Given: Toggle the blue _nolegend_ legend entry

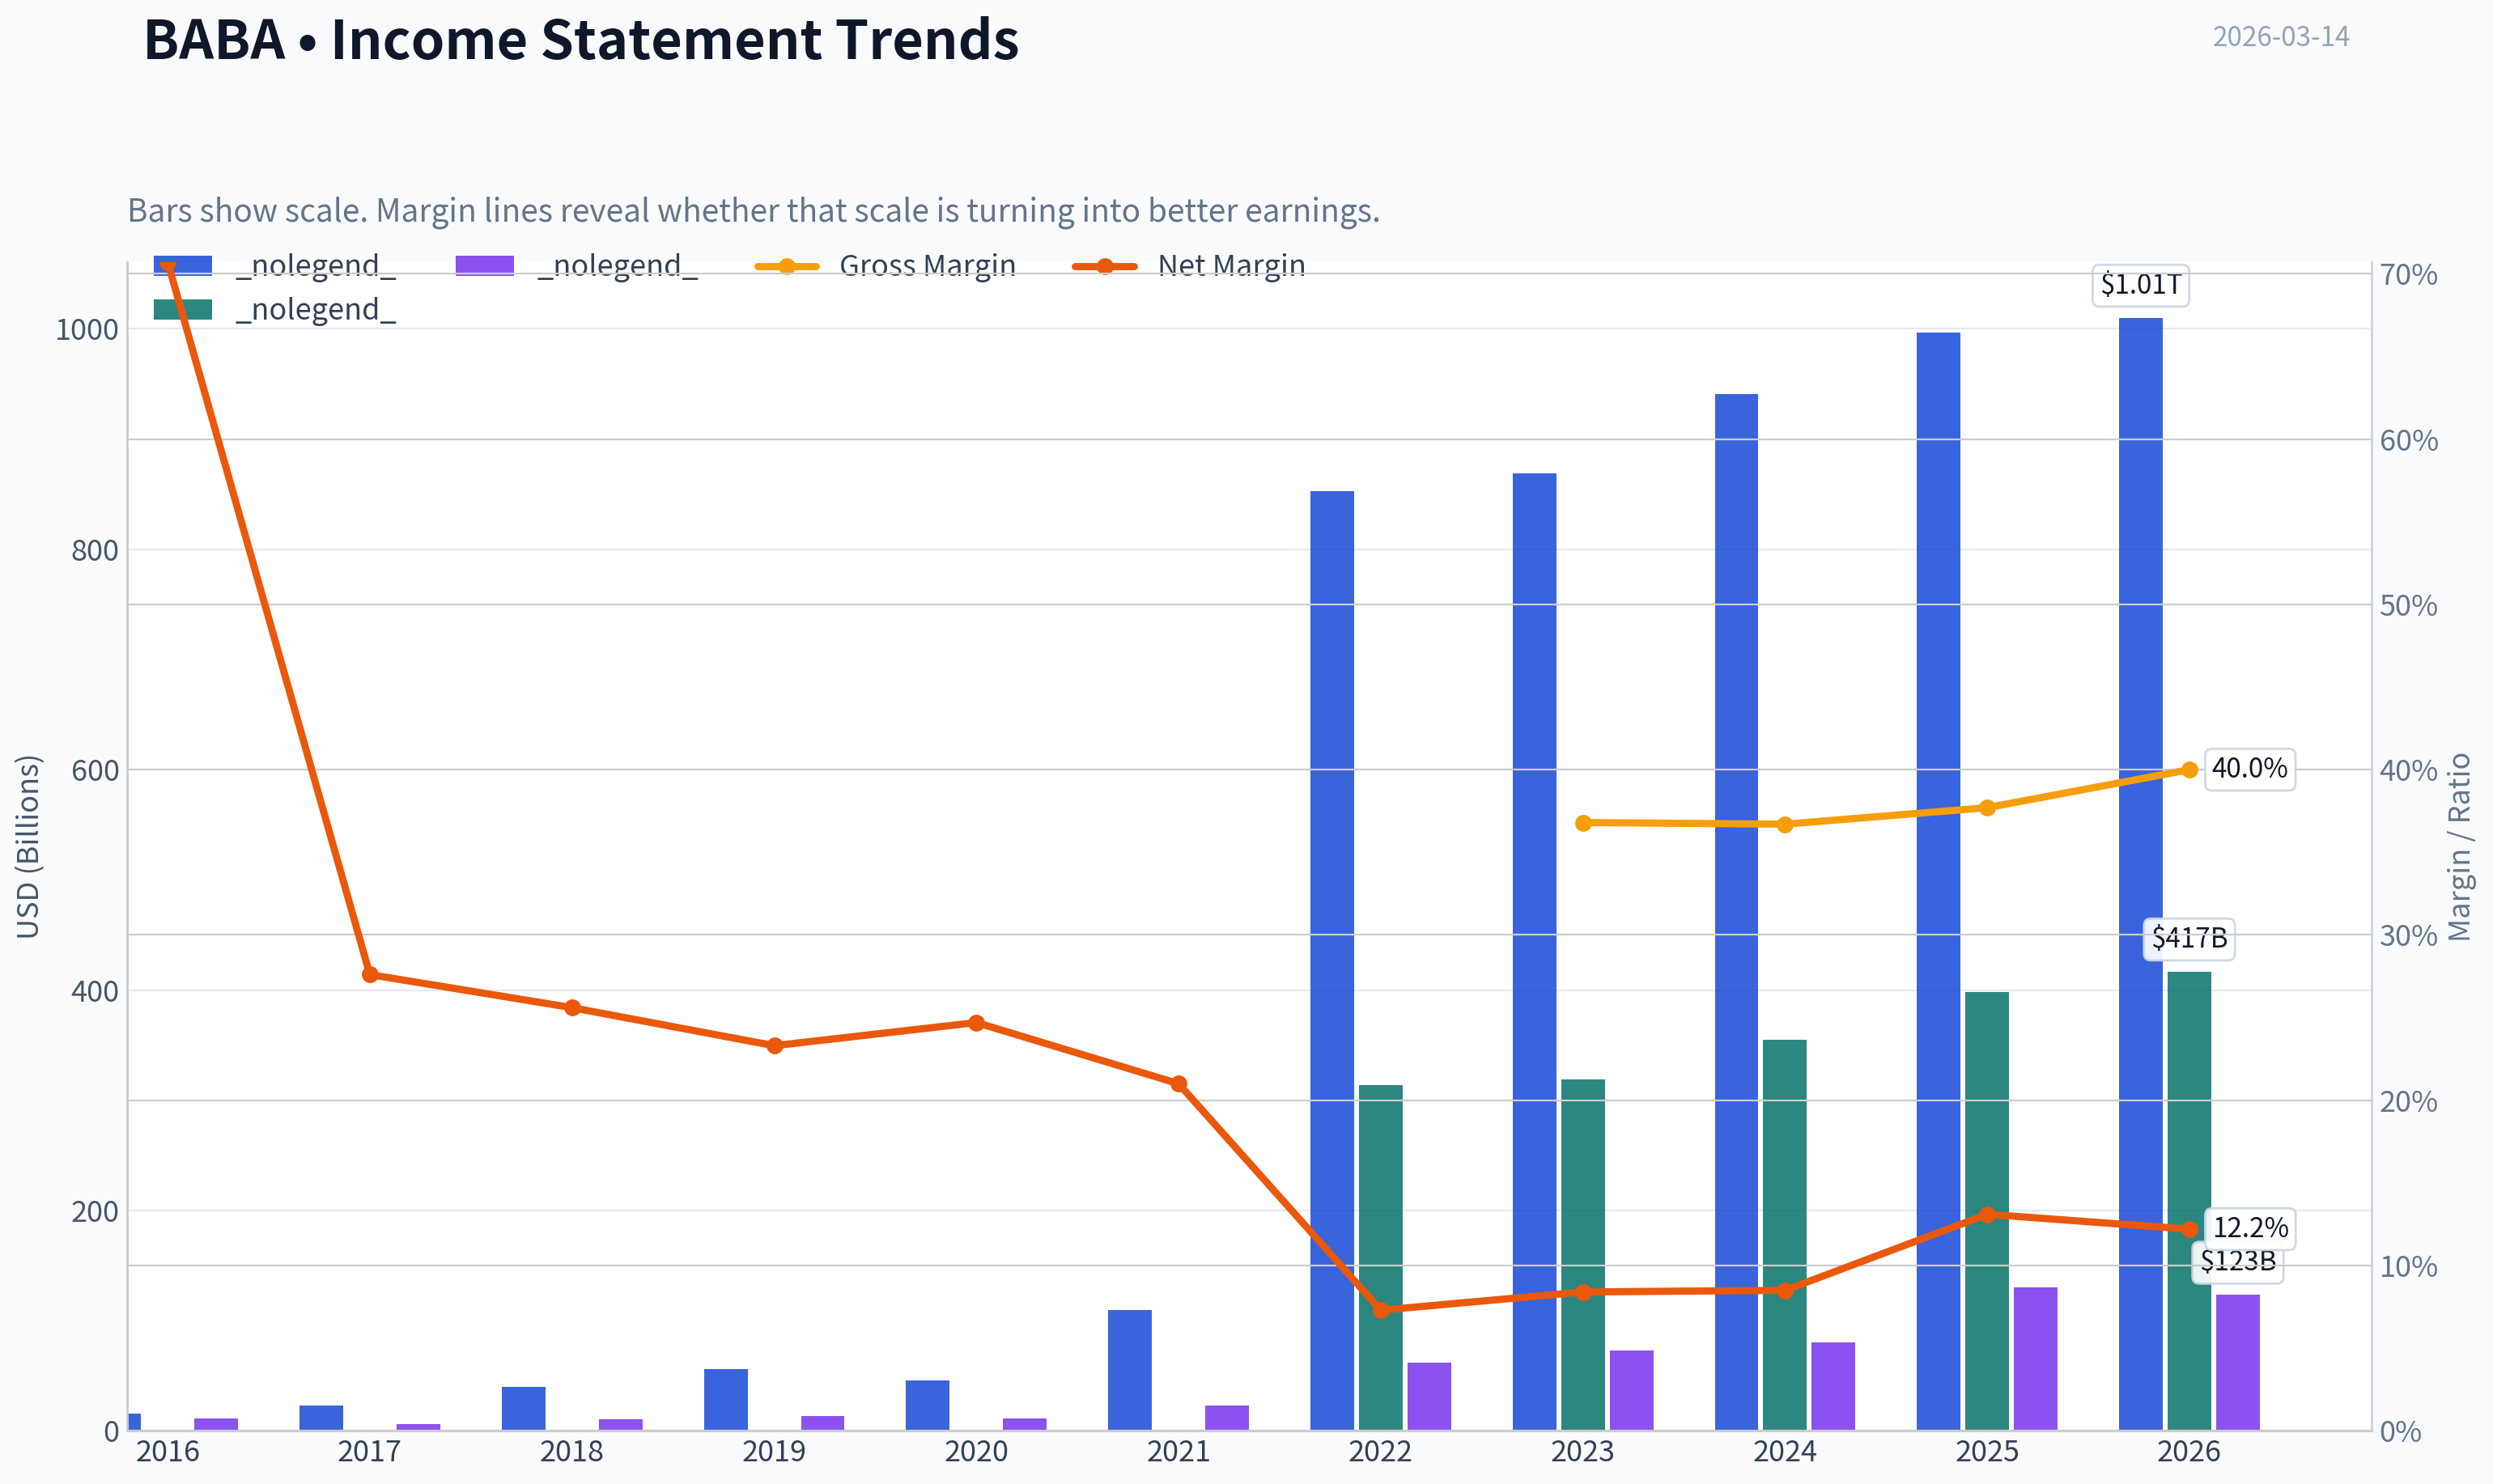Looking at the screenshot, I should tap(275, 265).
